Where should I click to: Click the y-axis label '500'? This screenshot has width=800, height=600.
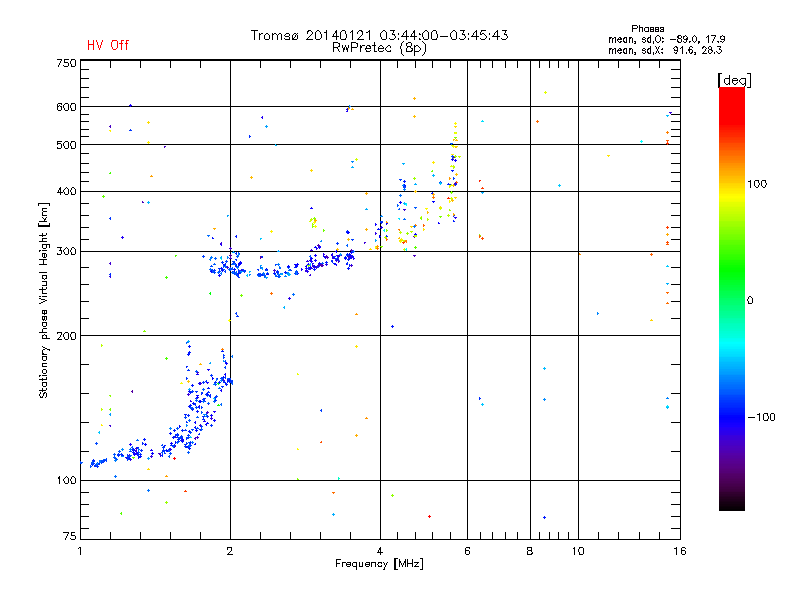click(66, 145)
